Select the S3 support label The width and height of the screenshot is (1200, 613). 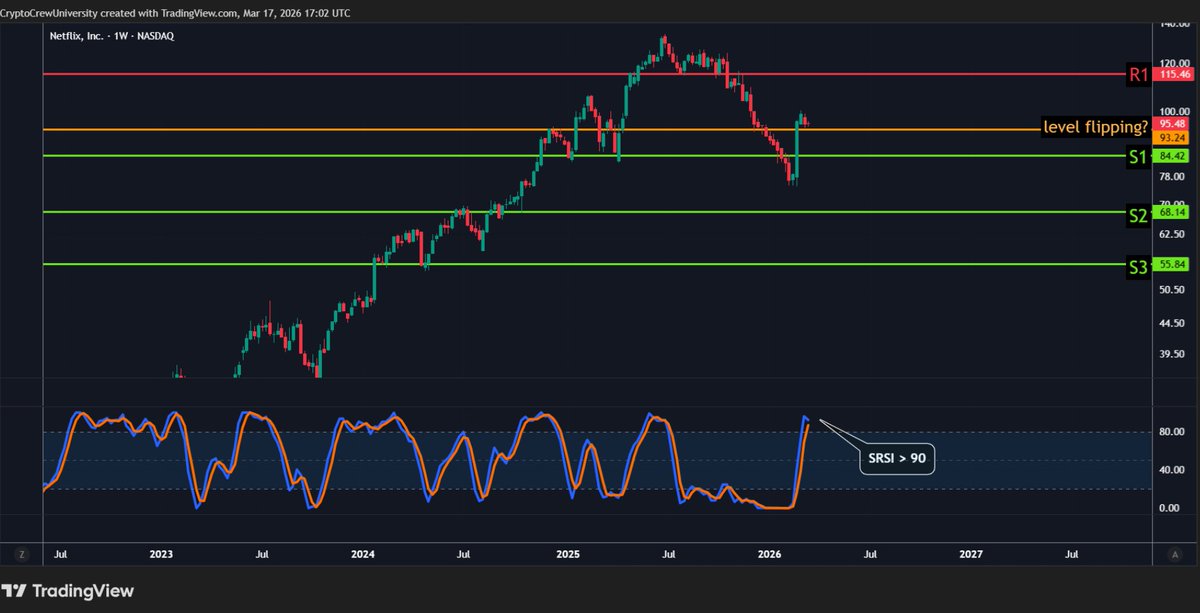(1137, 267)
